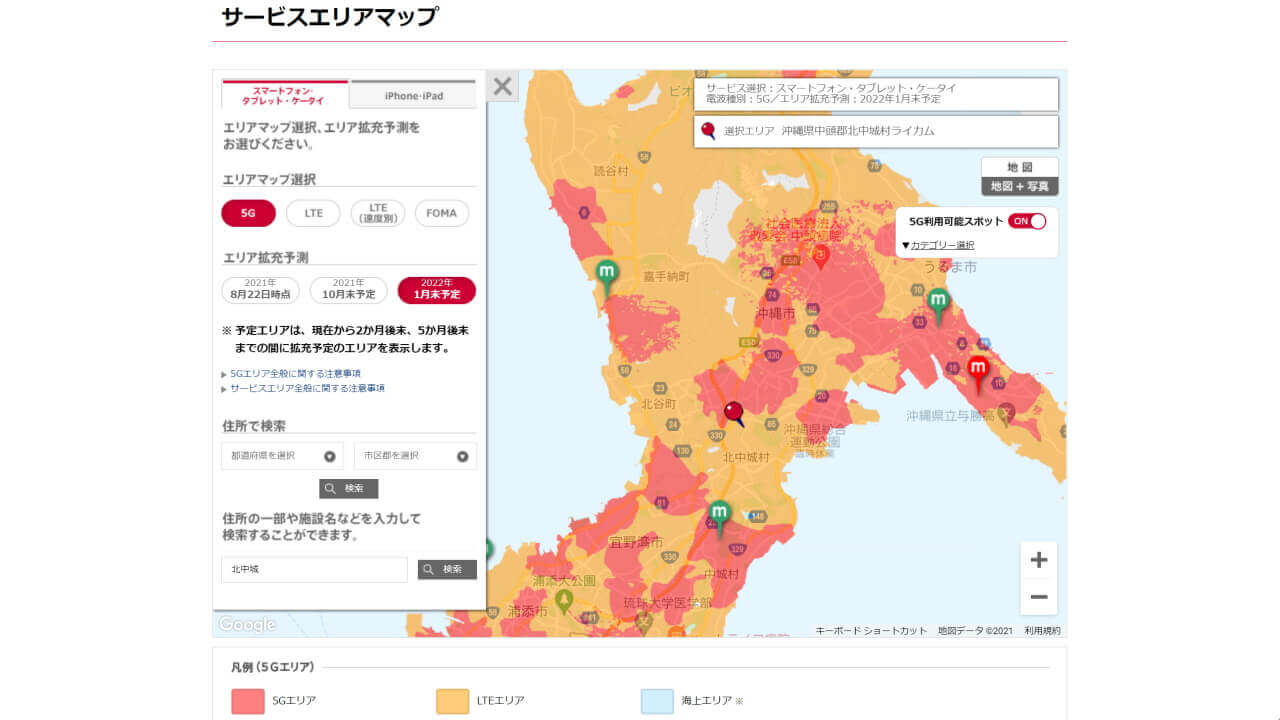Open the 5Gエリア全般に関する注意事項 link
The height and width of the screenshot is (720, 1280).
296,372
